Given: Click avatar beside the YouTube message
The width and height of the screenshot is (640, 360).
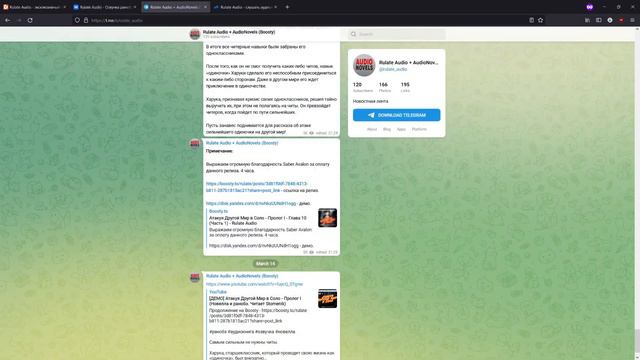Looking at the screenshot, I should click(195, 278).
